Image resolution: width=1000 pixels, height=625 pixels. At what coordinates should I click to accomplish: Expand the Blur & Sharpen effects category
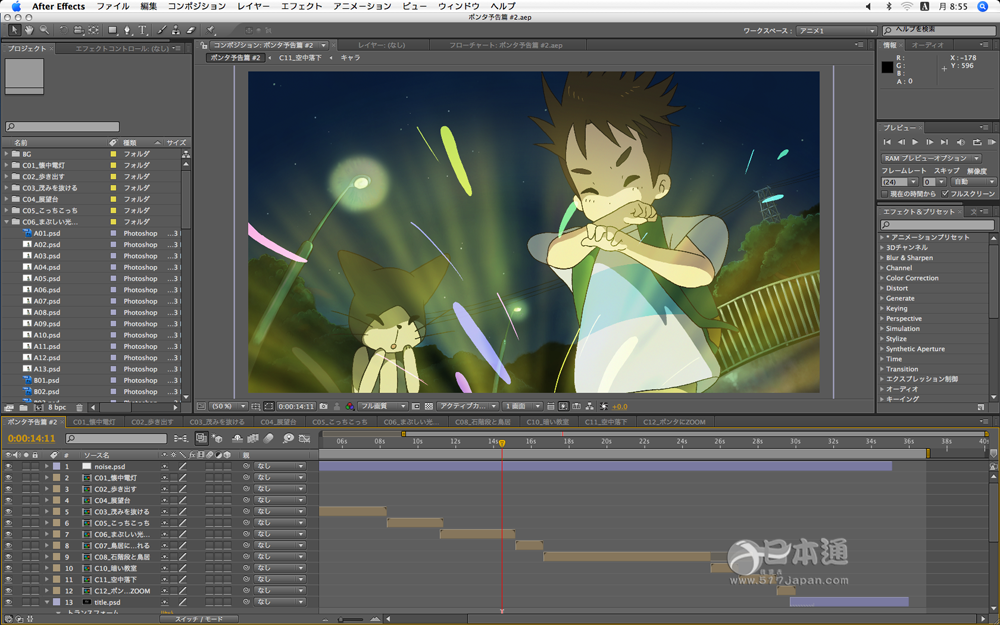883,258
